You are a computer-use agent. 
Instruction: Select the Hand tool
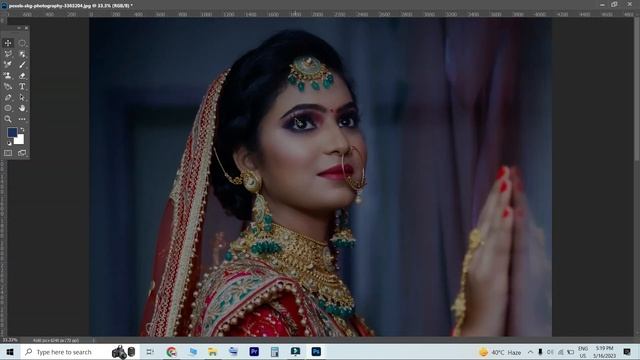tap(22, 108)
